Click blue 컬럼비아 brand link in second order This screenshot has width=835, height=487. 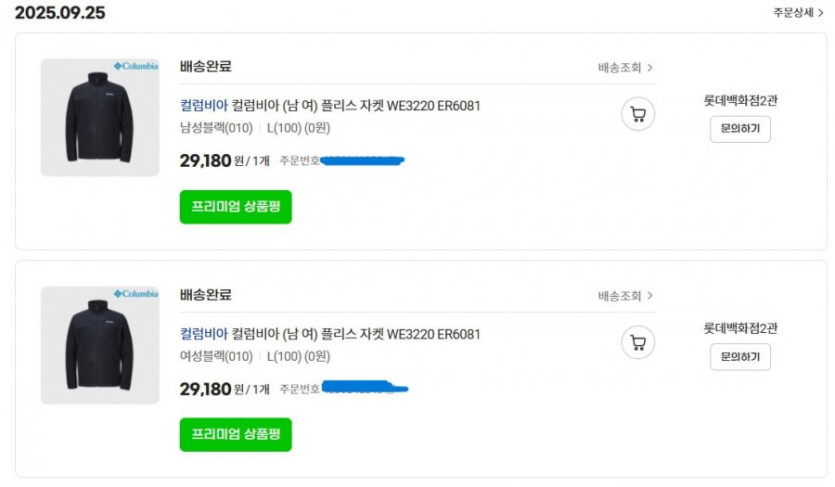[203, 334]
